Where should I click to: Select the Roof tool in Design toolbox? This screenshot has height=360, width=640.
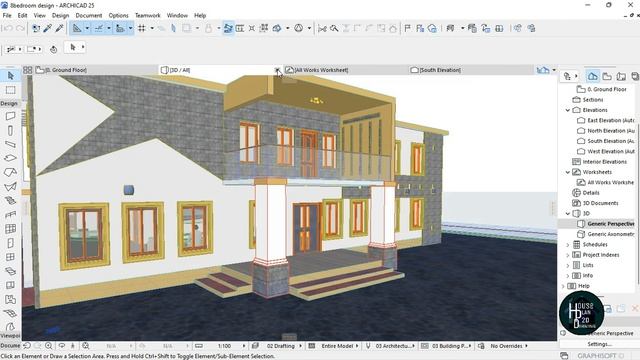click(x=11, y=172)
